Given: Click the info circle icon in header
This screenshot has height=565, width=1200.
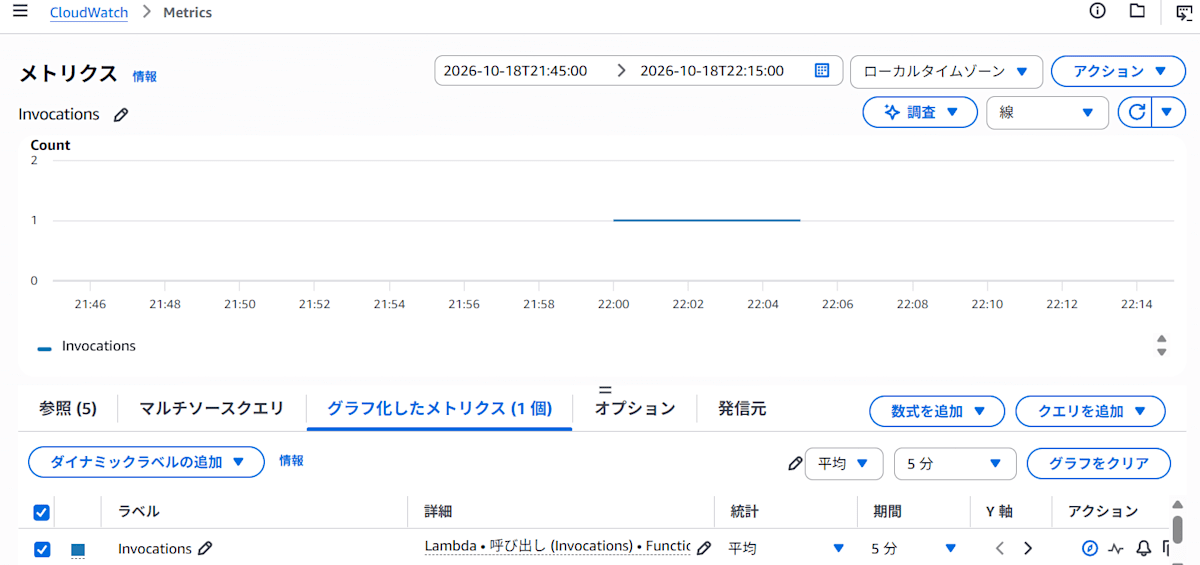Looking at the screenshot, I should coord(1097,11).
